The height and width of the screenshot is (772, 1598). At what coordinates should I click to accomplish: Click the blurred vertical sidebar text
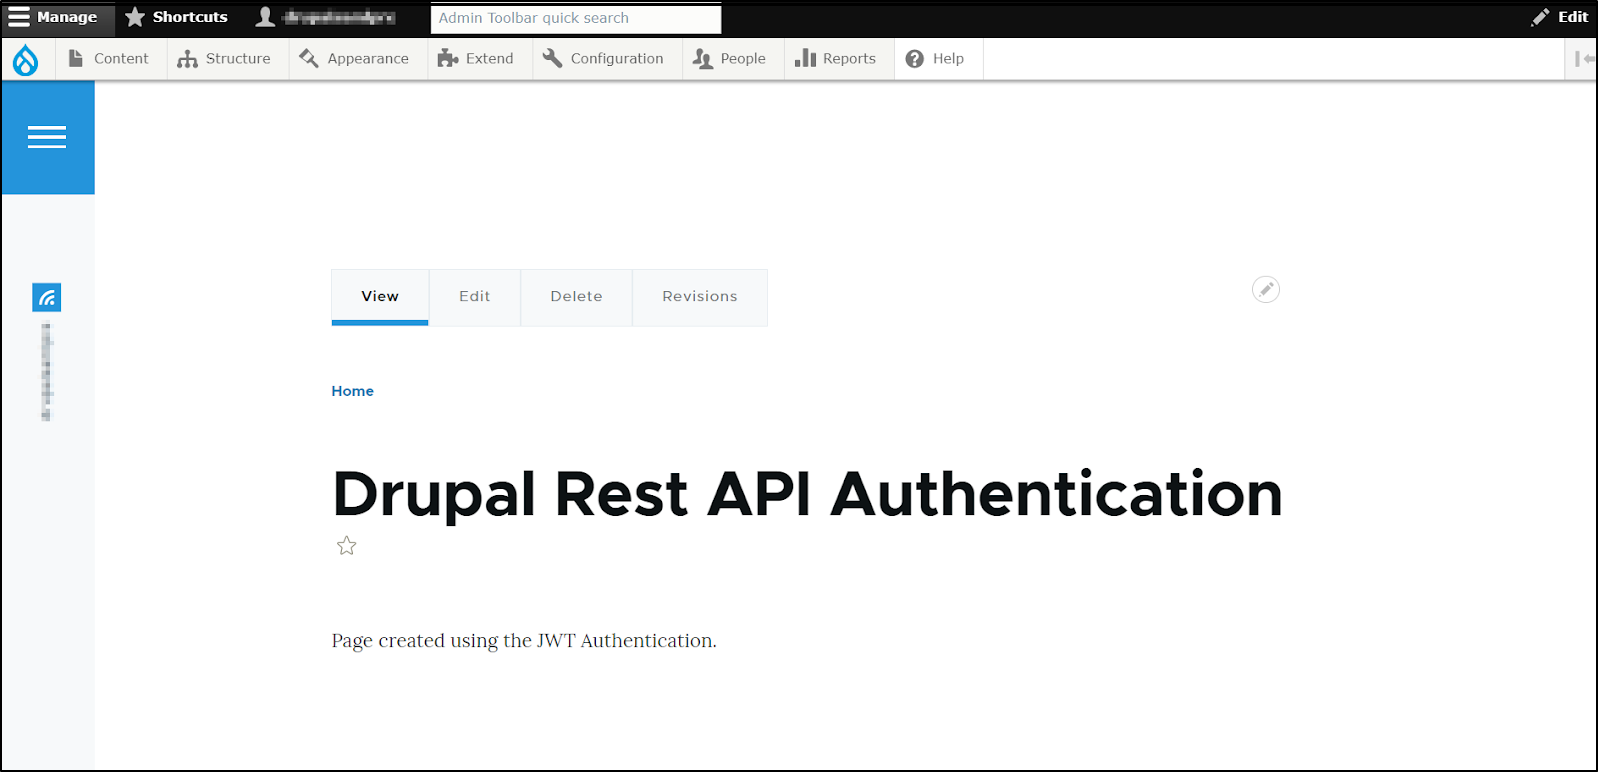click(47, 372)
